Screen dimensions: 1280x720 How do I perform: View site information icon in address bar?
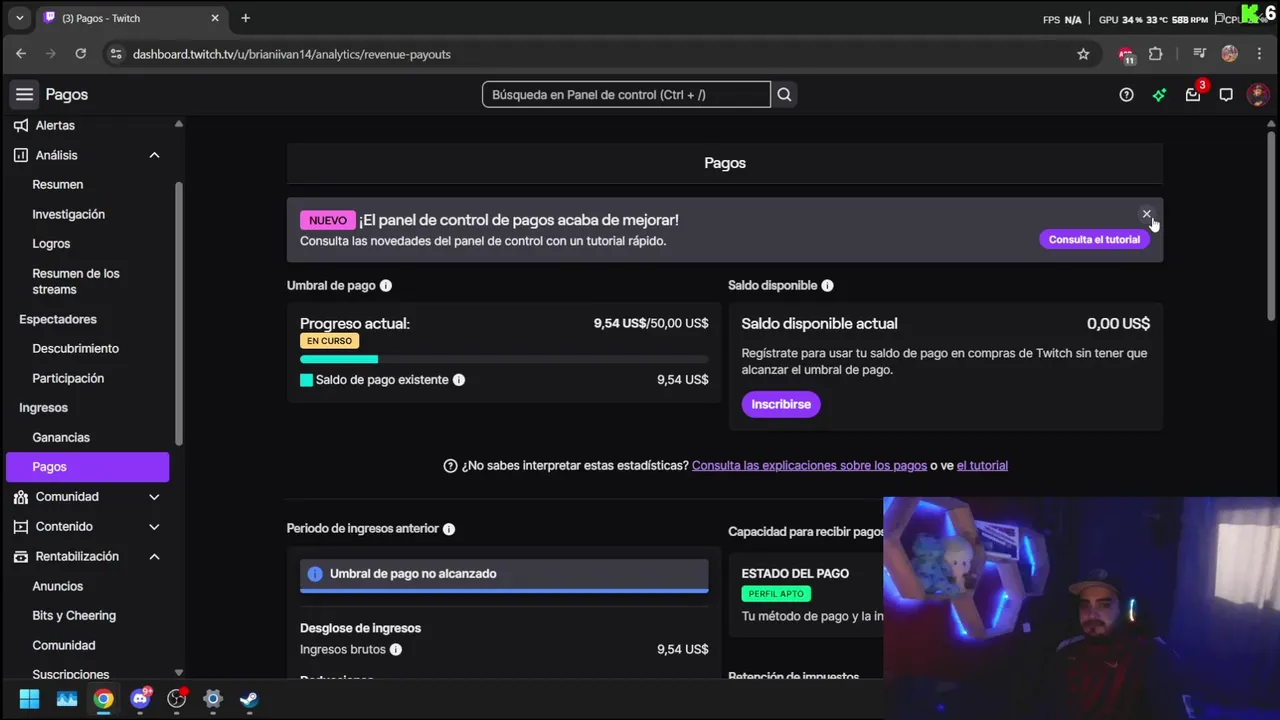[115, 54]
